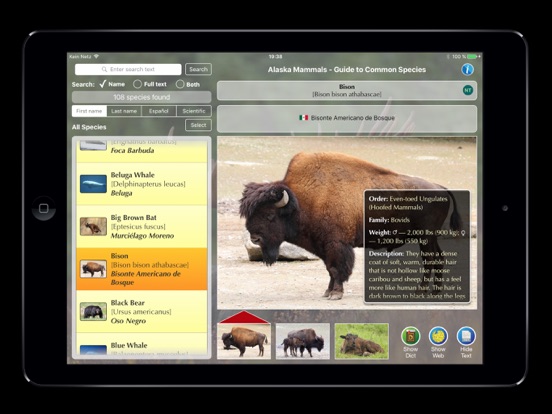
Task: Tap the [Delphinapterus leucas] scientific name
Action: point(148,184)
